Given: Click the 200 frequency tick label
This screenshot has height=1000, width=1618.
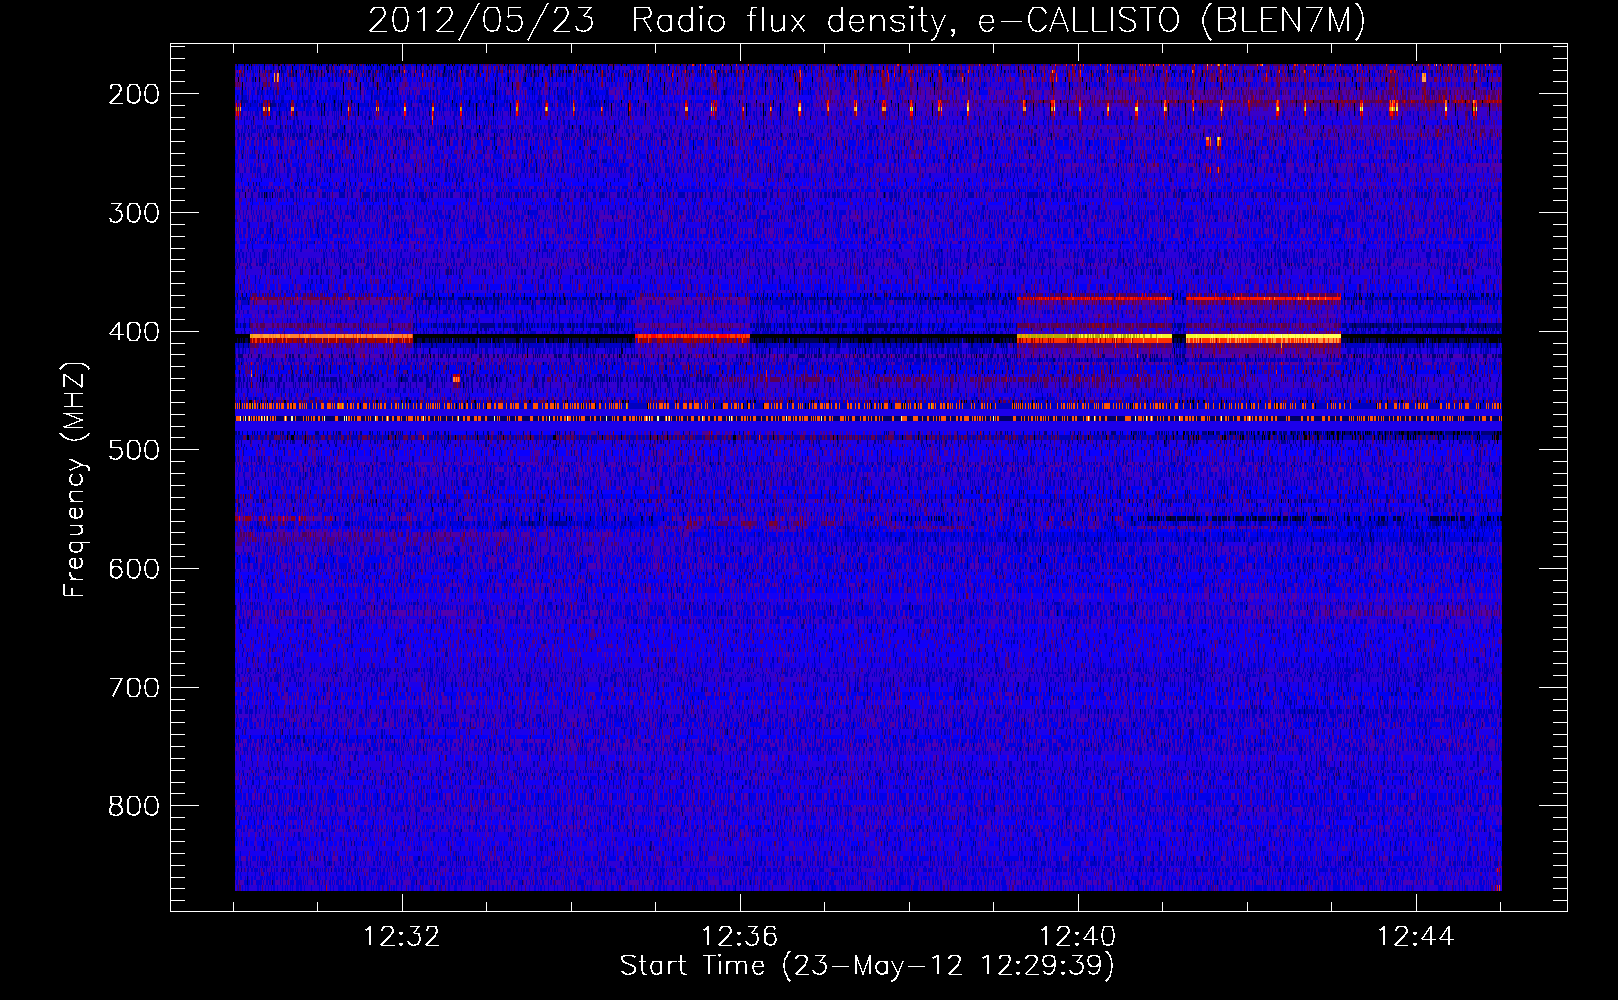Looking at the screenshot, I should [133, 94].
